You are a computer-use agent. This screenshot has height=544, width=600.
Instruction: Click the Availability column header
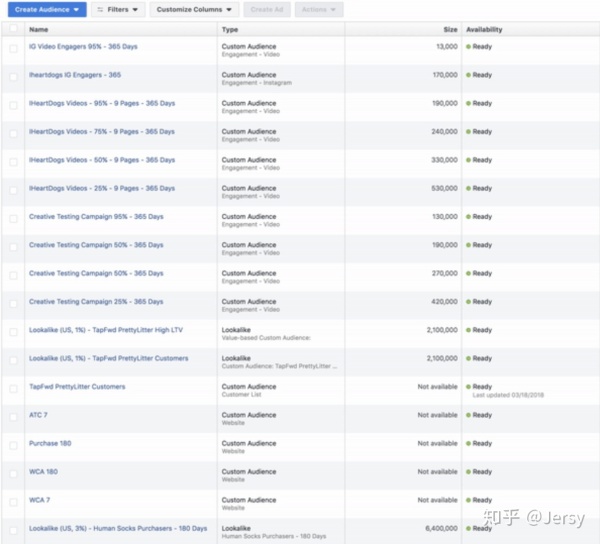tap(484, 30)
